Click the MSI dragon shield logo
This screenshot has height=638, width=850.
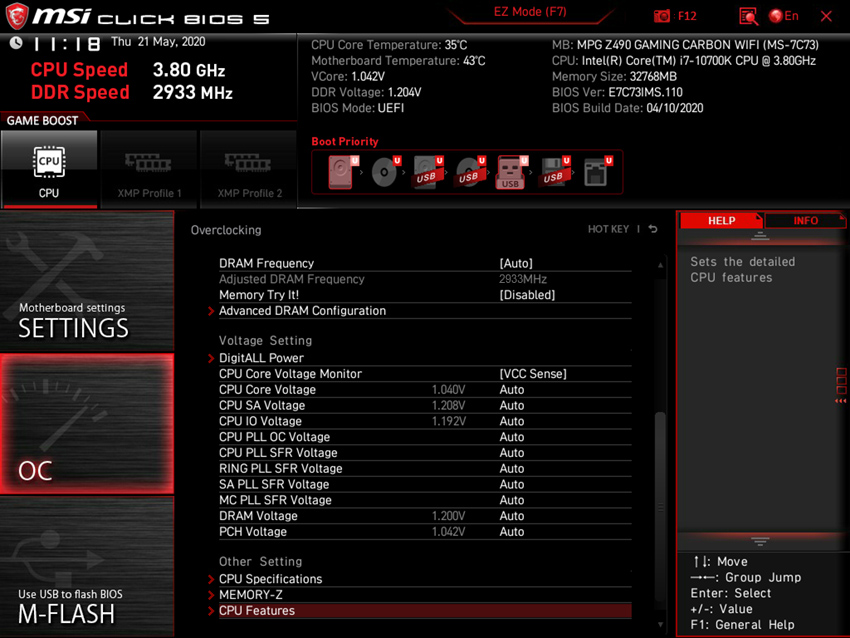17,16
